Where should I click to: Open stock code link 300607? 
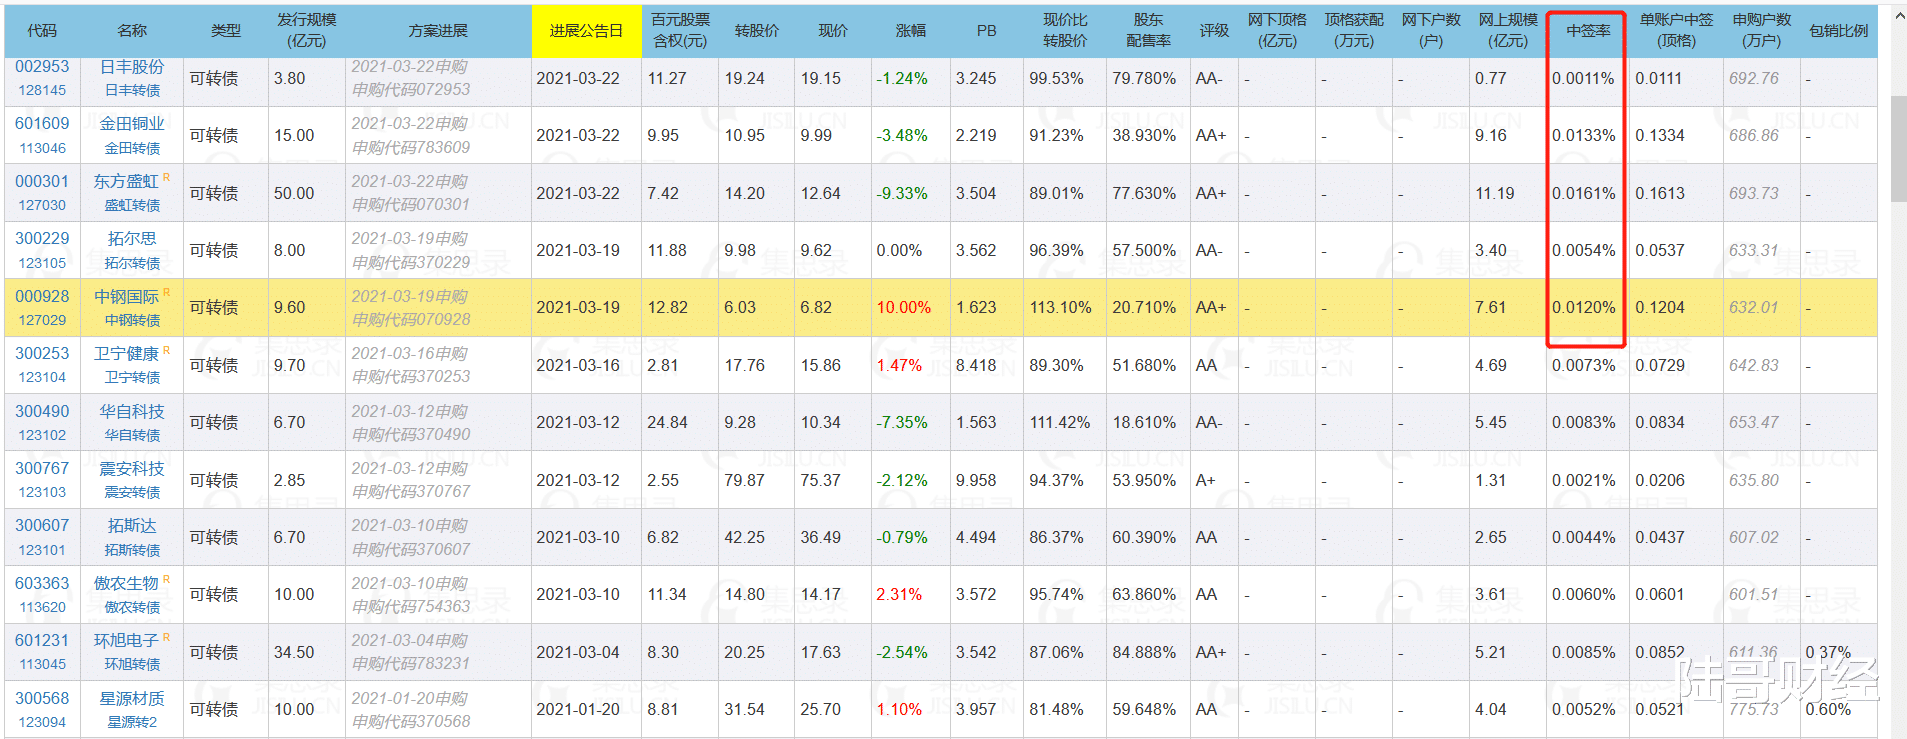pos(42,526)
